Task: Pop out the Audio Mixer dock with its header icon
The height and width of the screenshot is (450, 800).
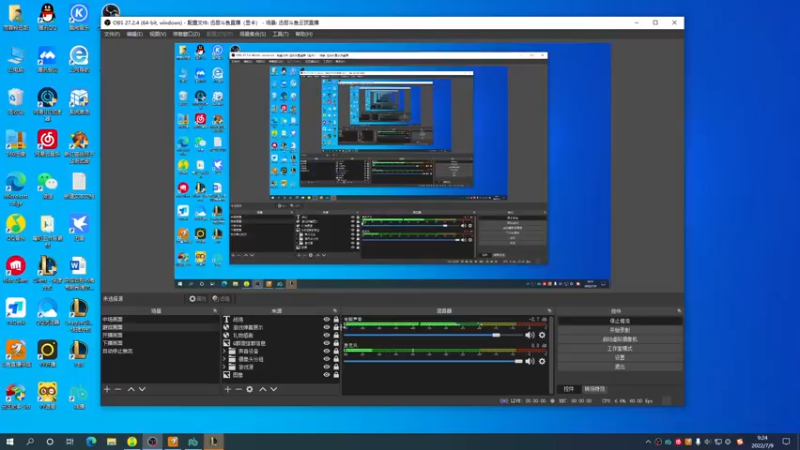Action: coord(549,311)
